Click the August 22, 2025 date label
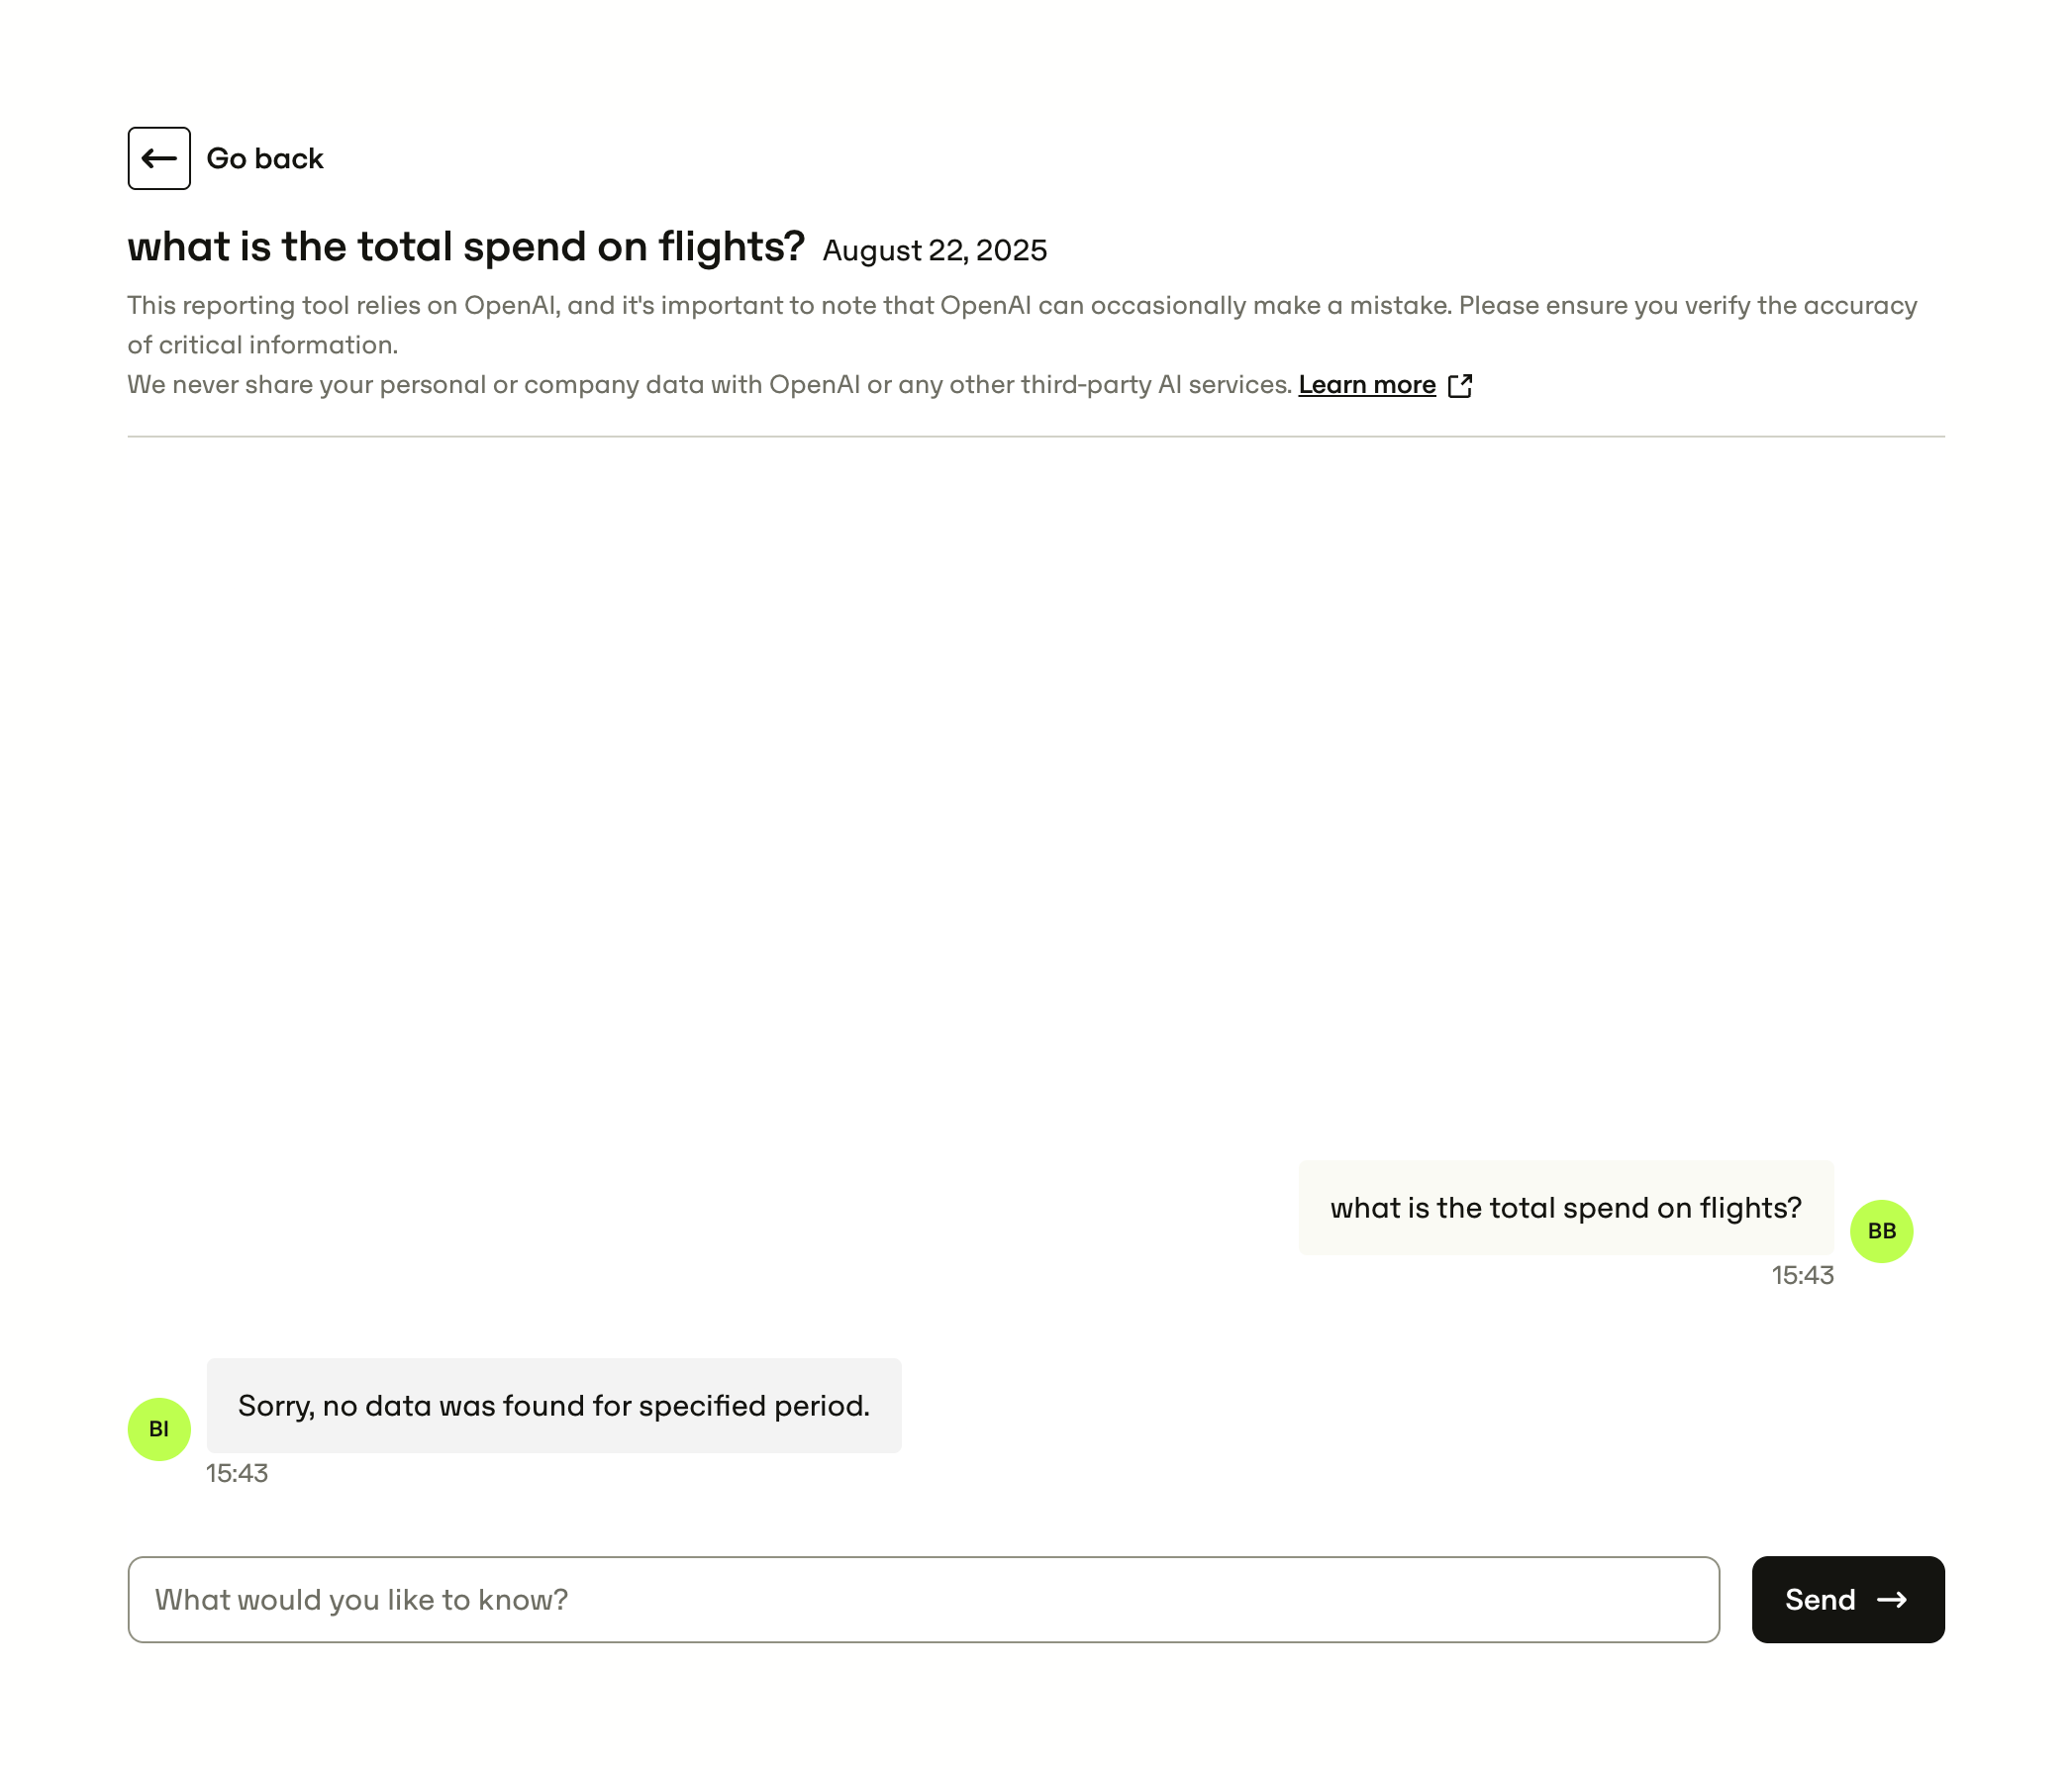This screenshot has width=2072, height=1770. pyautogui.click(x=933, y=250)
